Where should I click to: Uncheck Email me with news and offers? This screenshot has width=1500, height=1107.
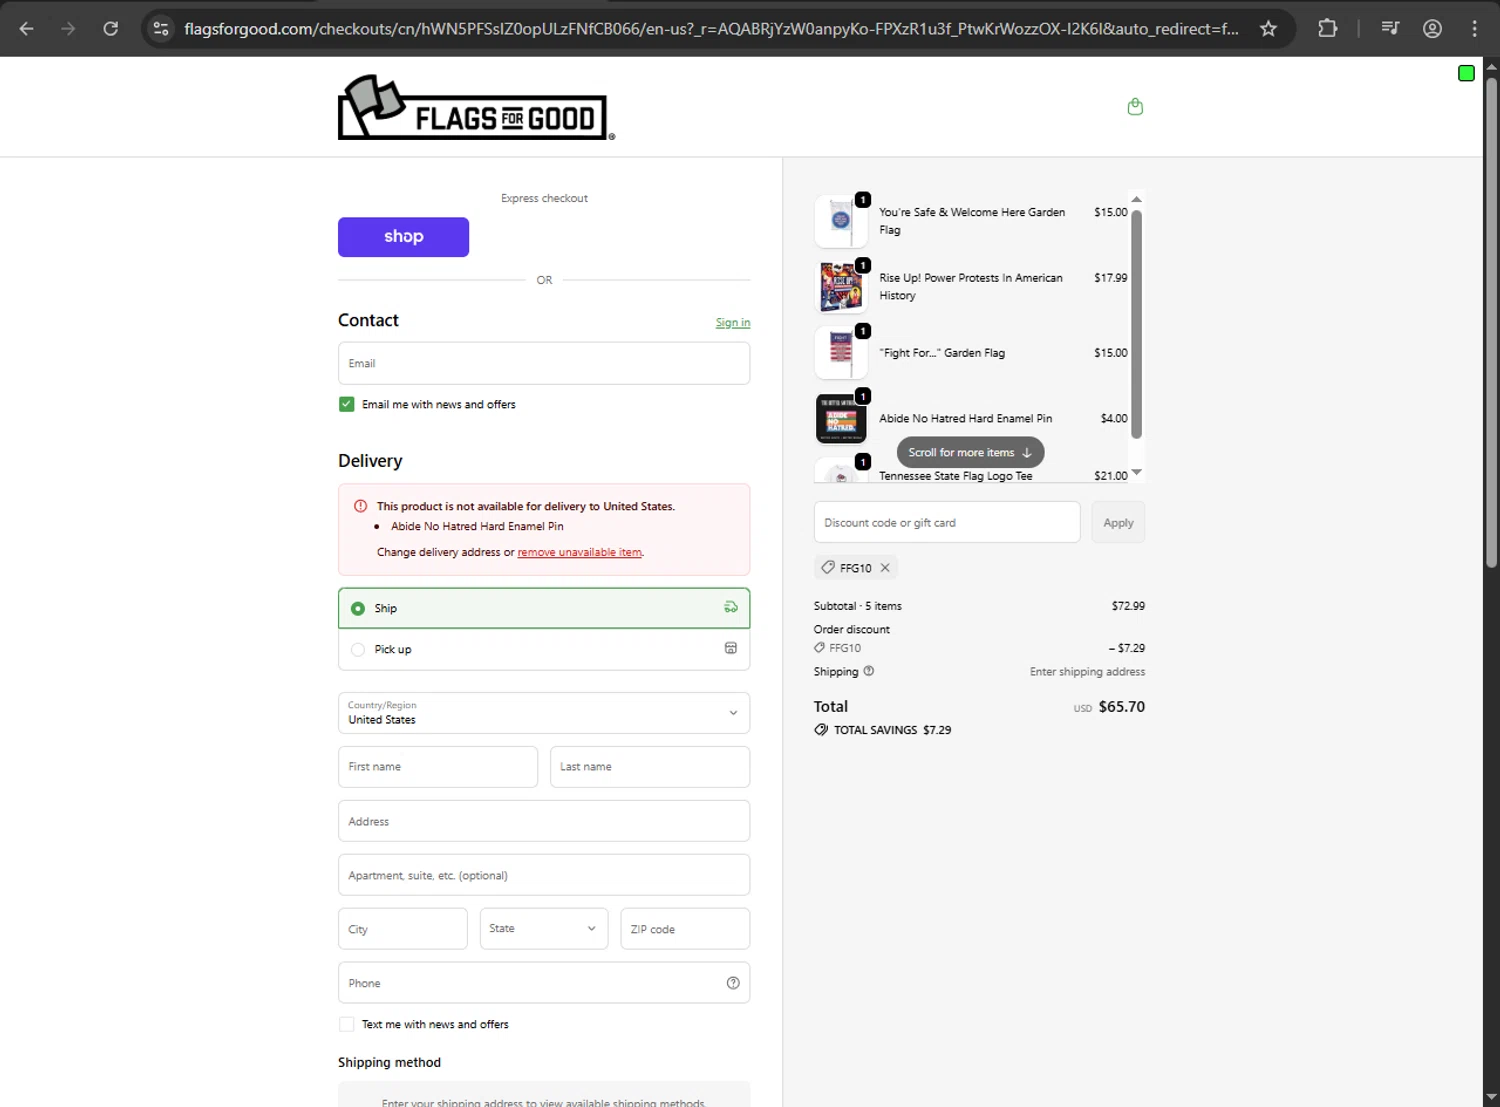[346, 404]
